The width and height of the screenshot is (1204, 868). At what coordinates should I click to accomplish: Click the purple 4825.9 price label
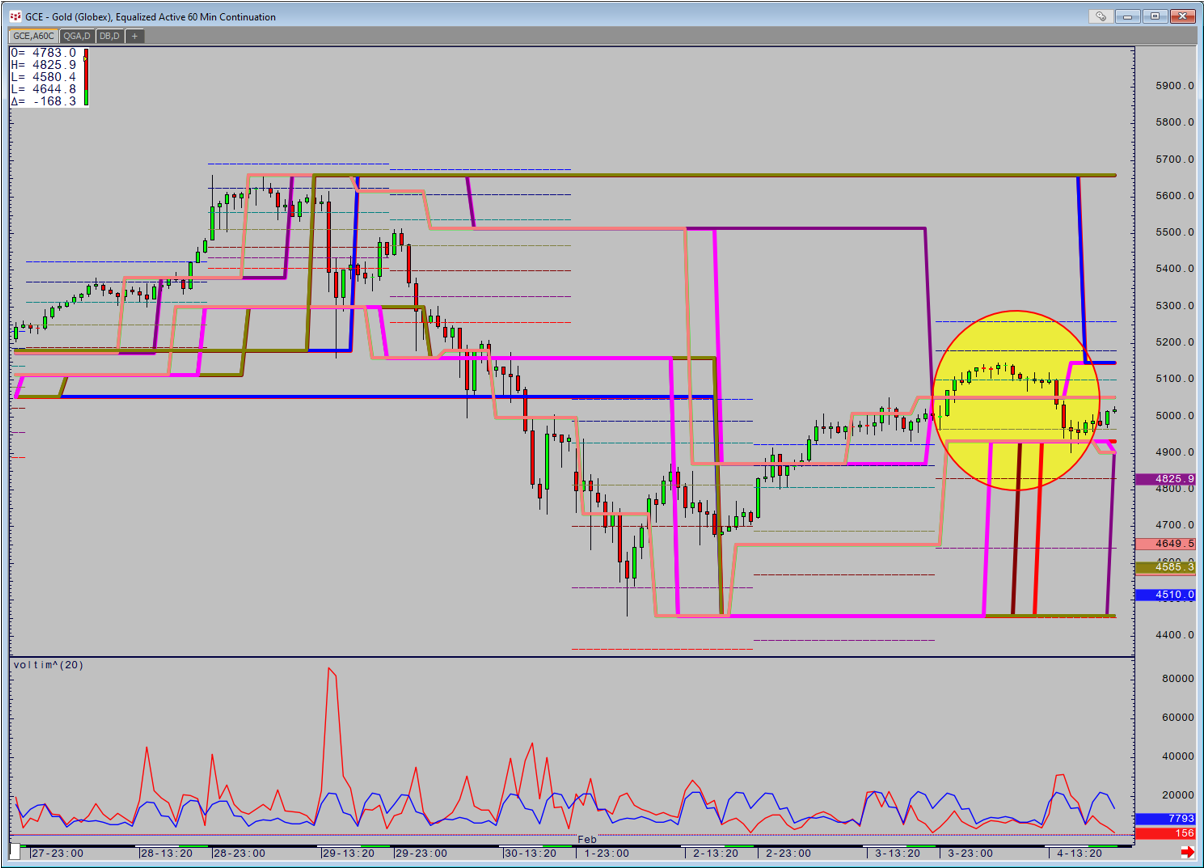click(1166, 479)
